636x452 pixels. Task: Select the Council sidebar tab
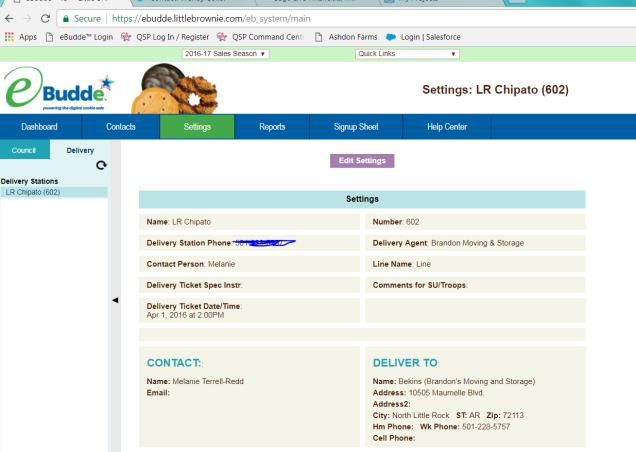(x=24, y=150)
